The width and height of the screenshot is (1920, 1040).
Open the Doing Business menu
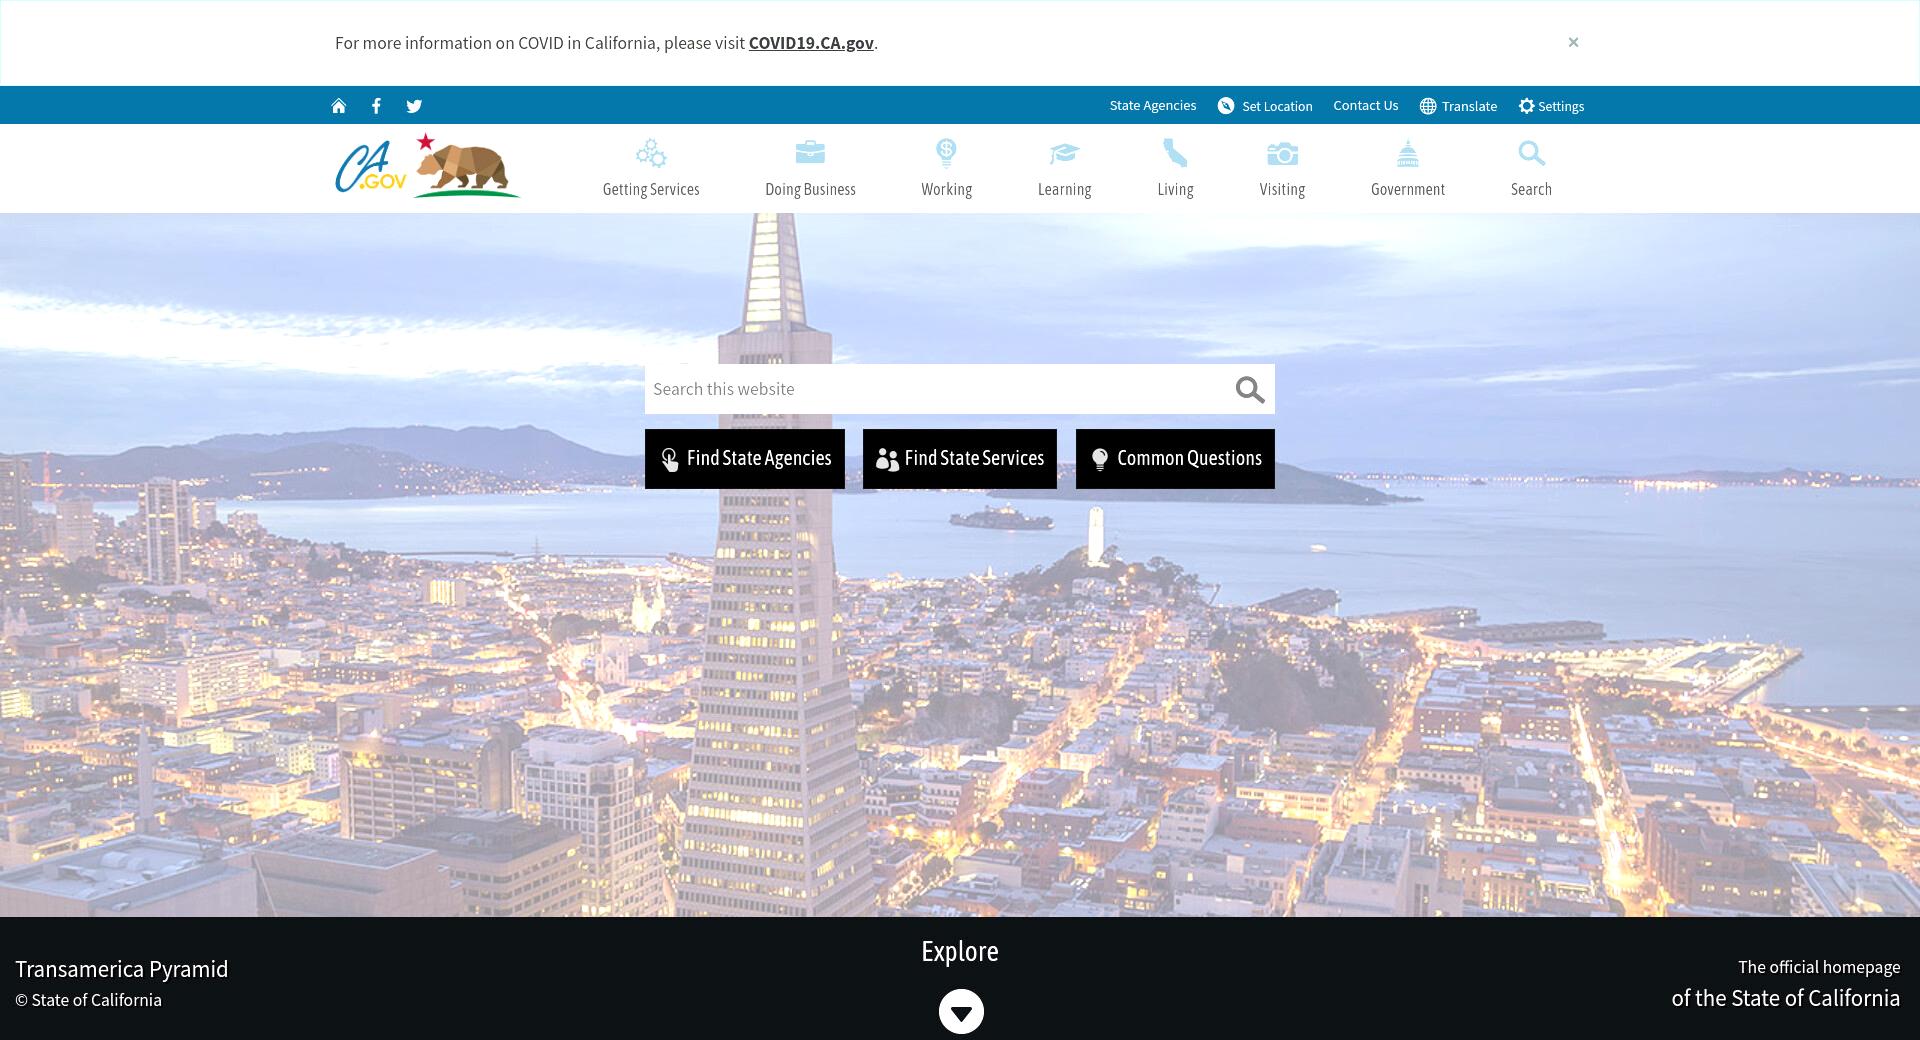[810, 189]
